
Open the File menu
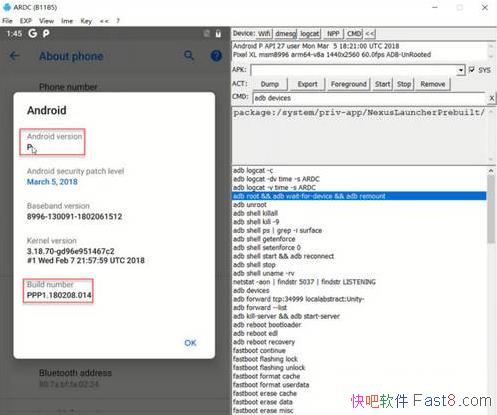tap(7, 21)
